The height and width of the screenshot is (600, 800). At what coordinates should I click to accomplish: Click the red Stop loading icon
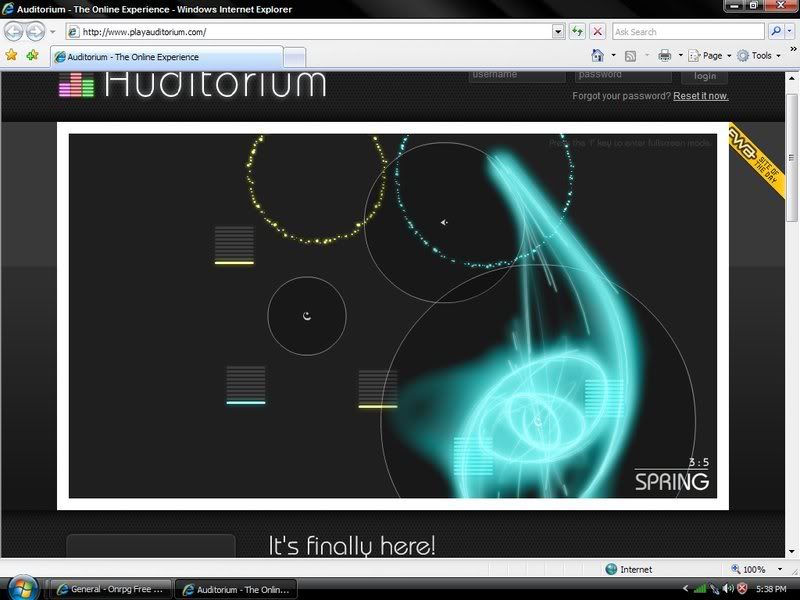click(597, 32)
